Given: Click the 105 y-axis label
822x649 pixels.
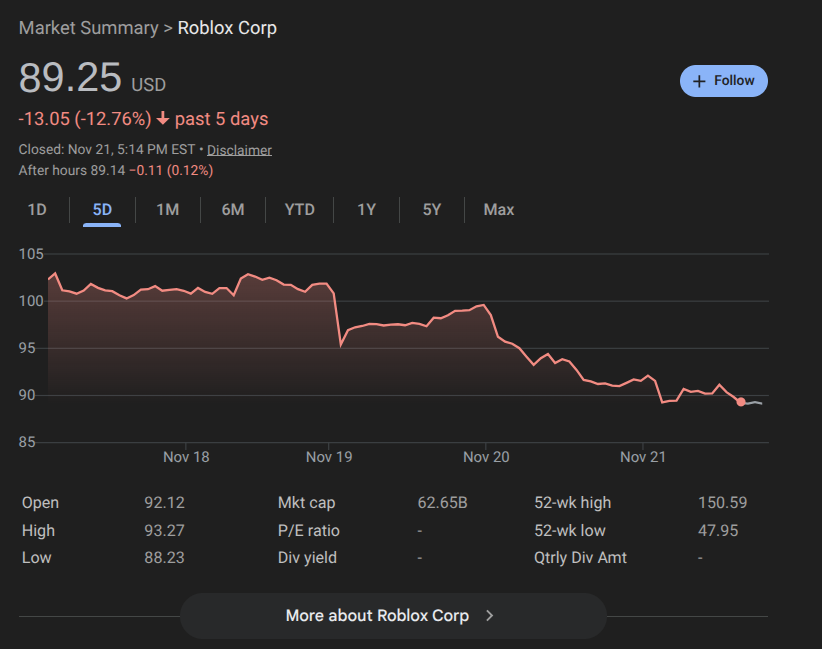Looking at the screenshot, I should coord(31,254).
